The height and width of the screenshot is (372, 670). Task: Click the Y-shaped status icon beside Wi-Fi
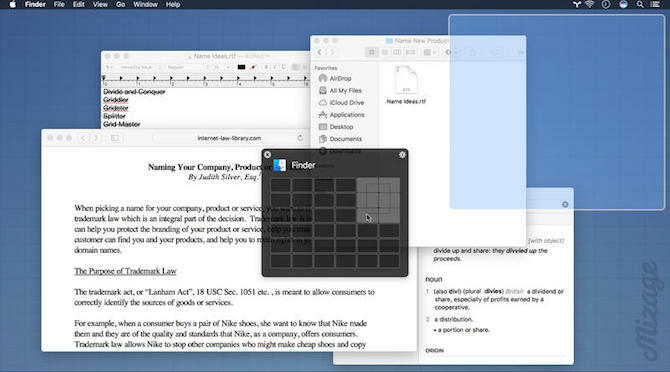pyautogui.click(x=577, y=4)
